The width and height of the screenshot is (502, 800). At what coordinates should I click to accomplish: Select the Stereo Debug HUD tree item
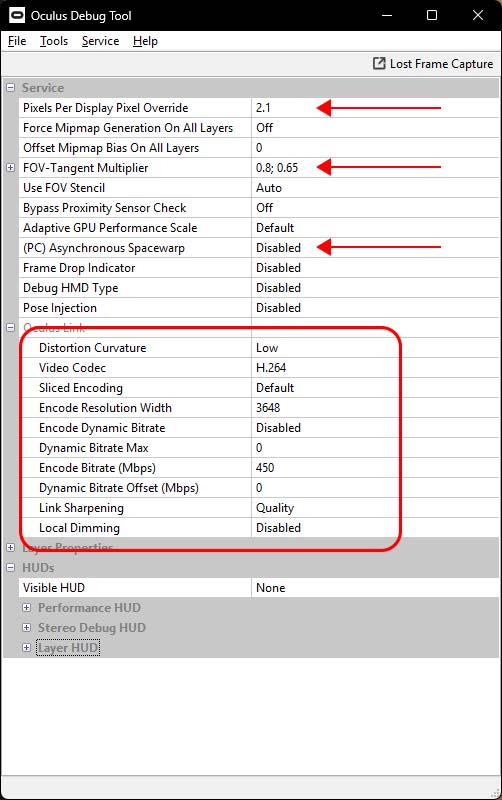click(x=92, y=628)
